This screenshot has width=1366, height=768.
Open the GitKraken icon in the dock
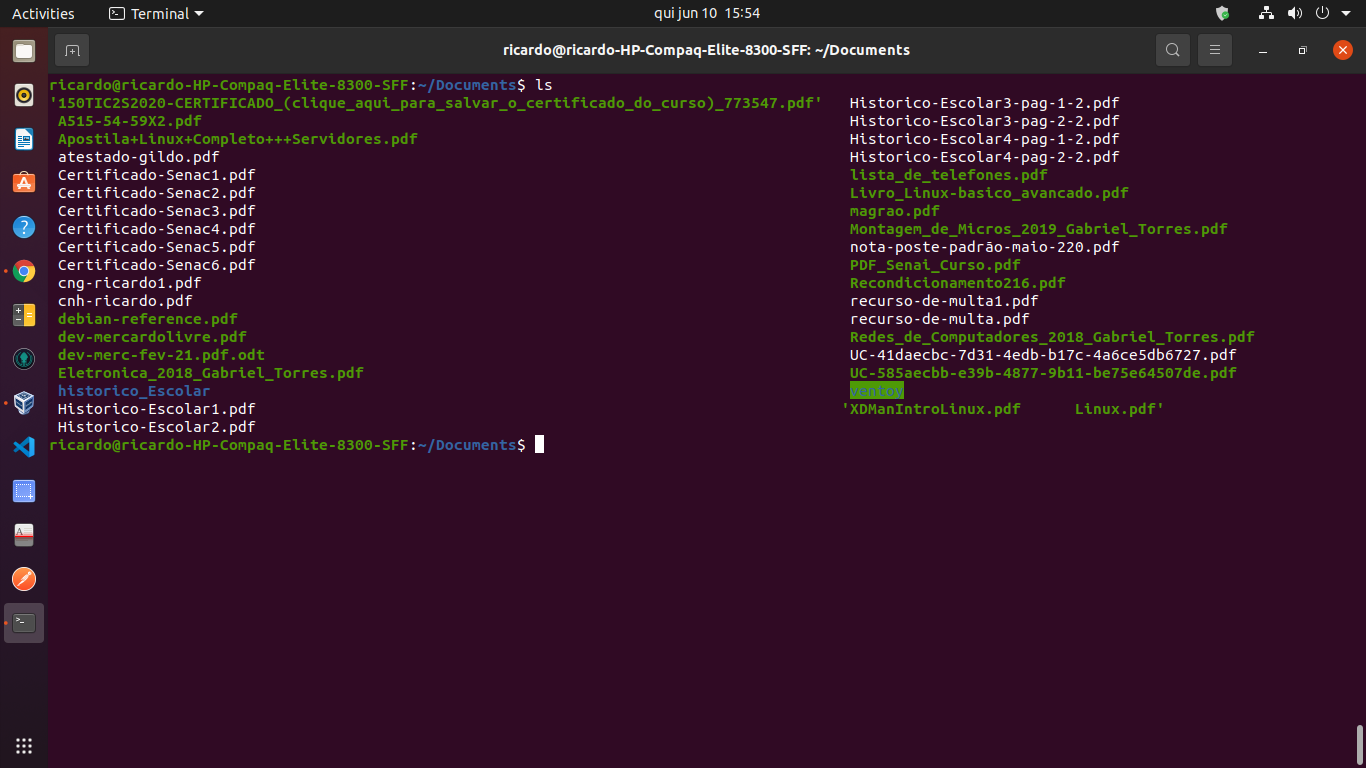click(24, 359)
